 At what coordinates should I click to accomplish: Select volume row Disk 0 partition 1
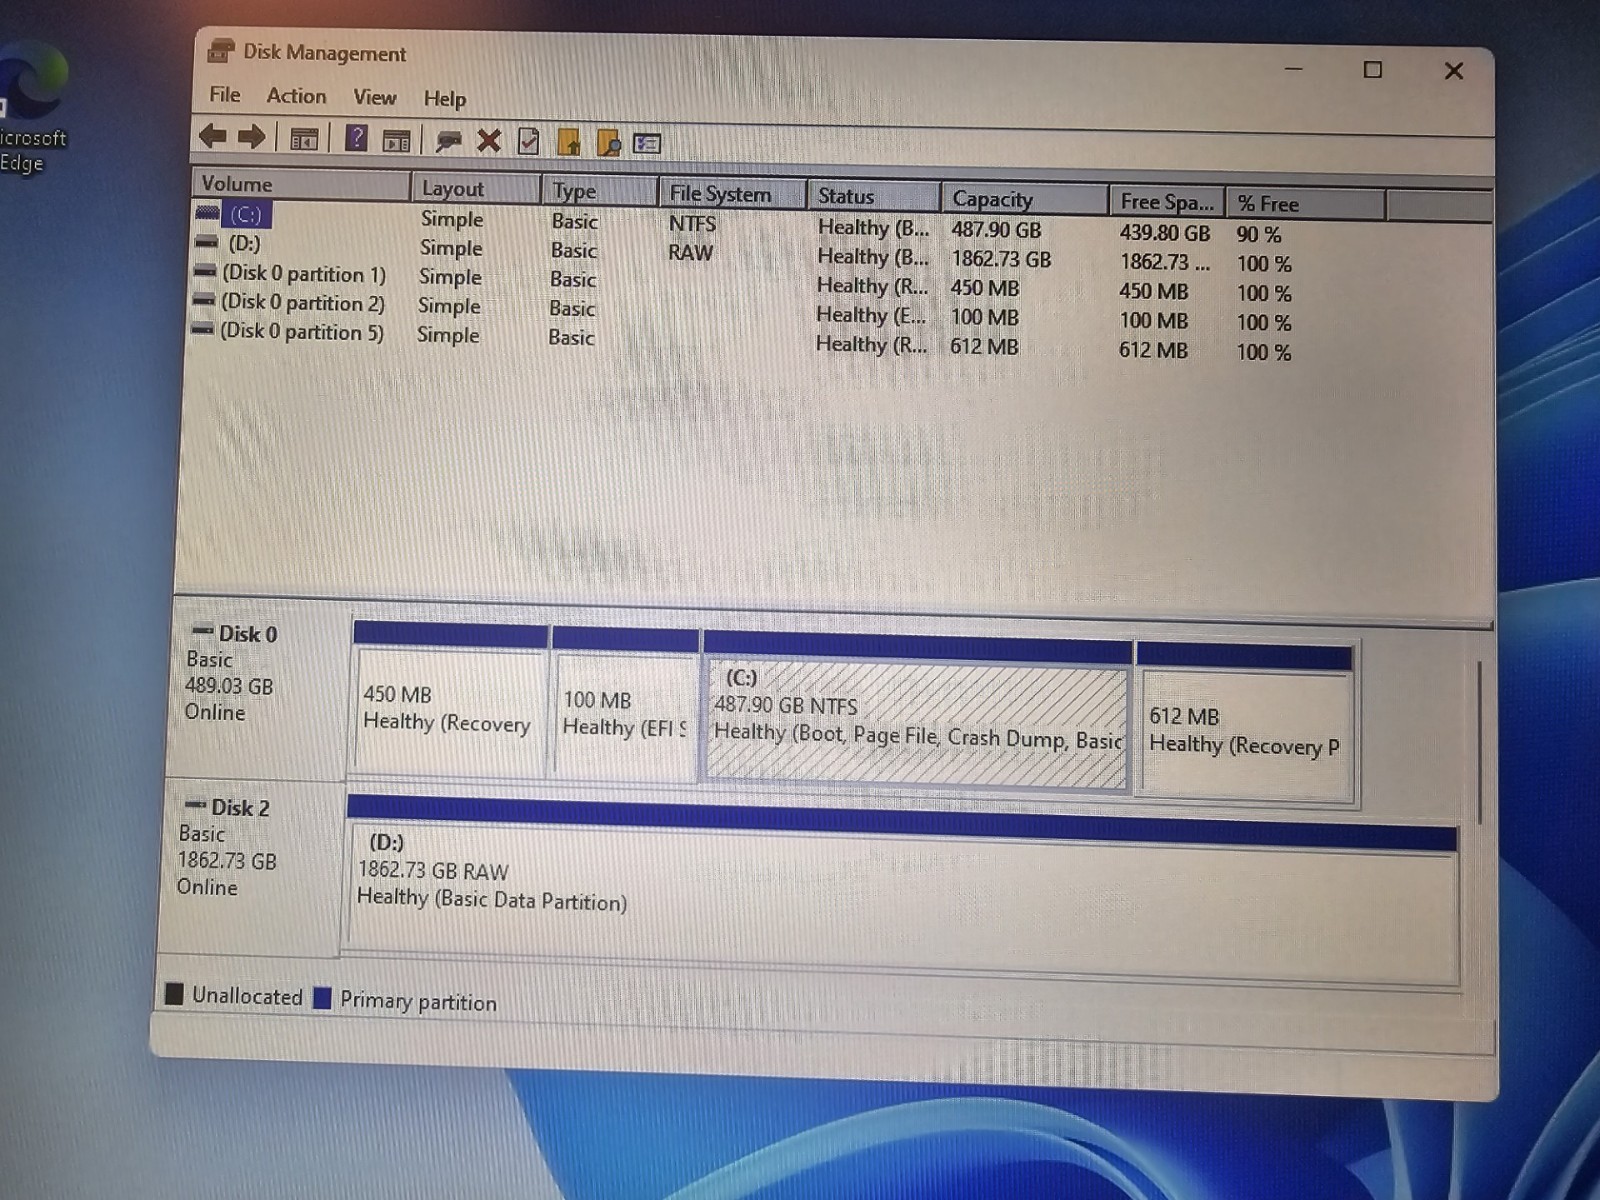tap(740, 281)
